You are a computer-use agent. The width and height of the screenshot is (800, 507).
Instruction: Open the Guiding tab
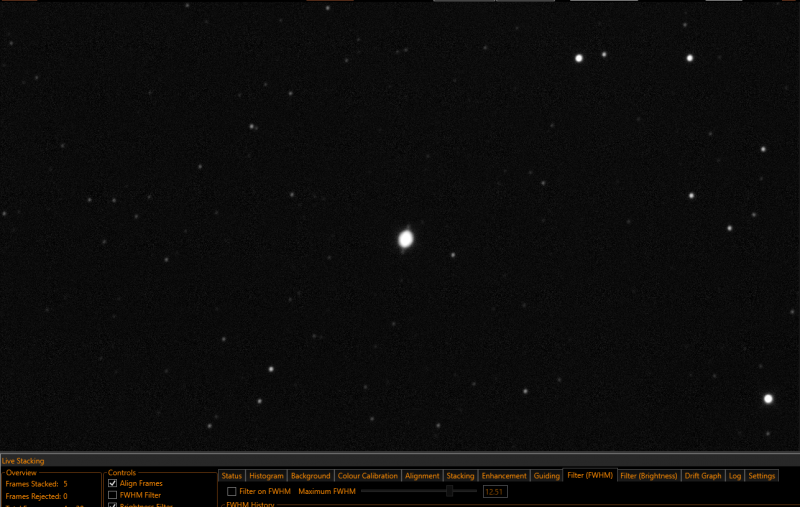tap(546, 476)
